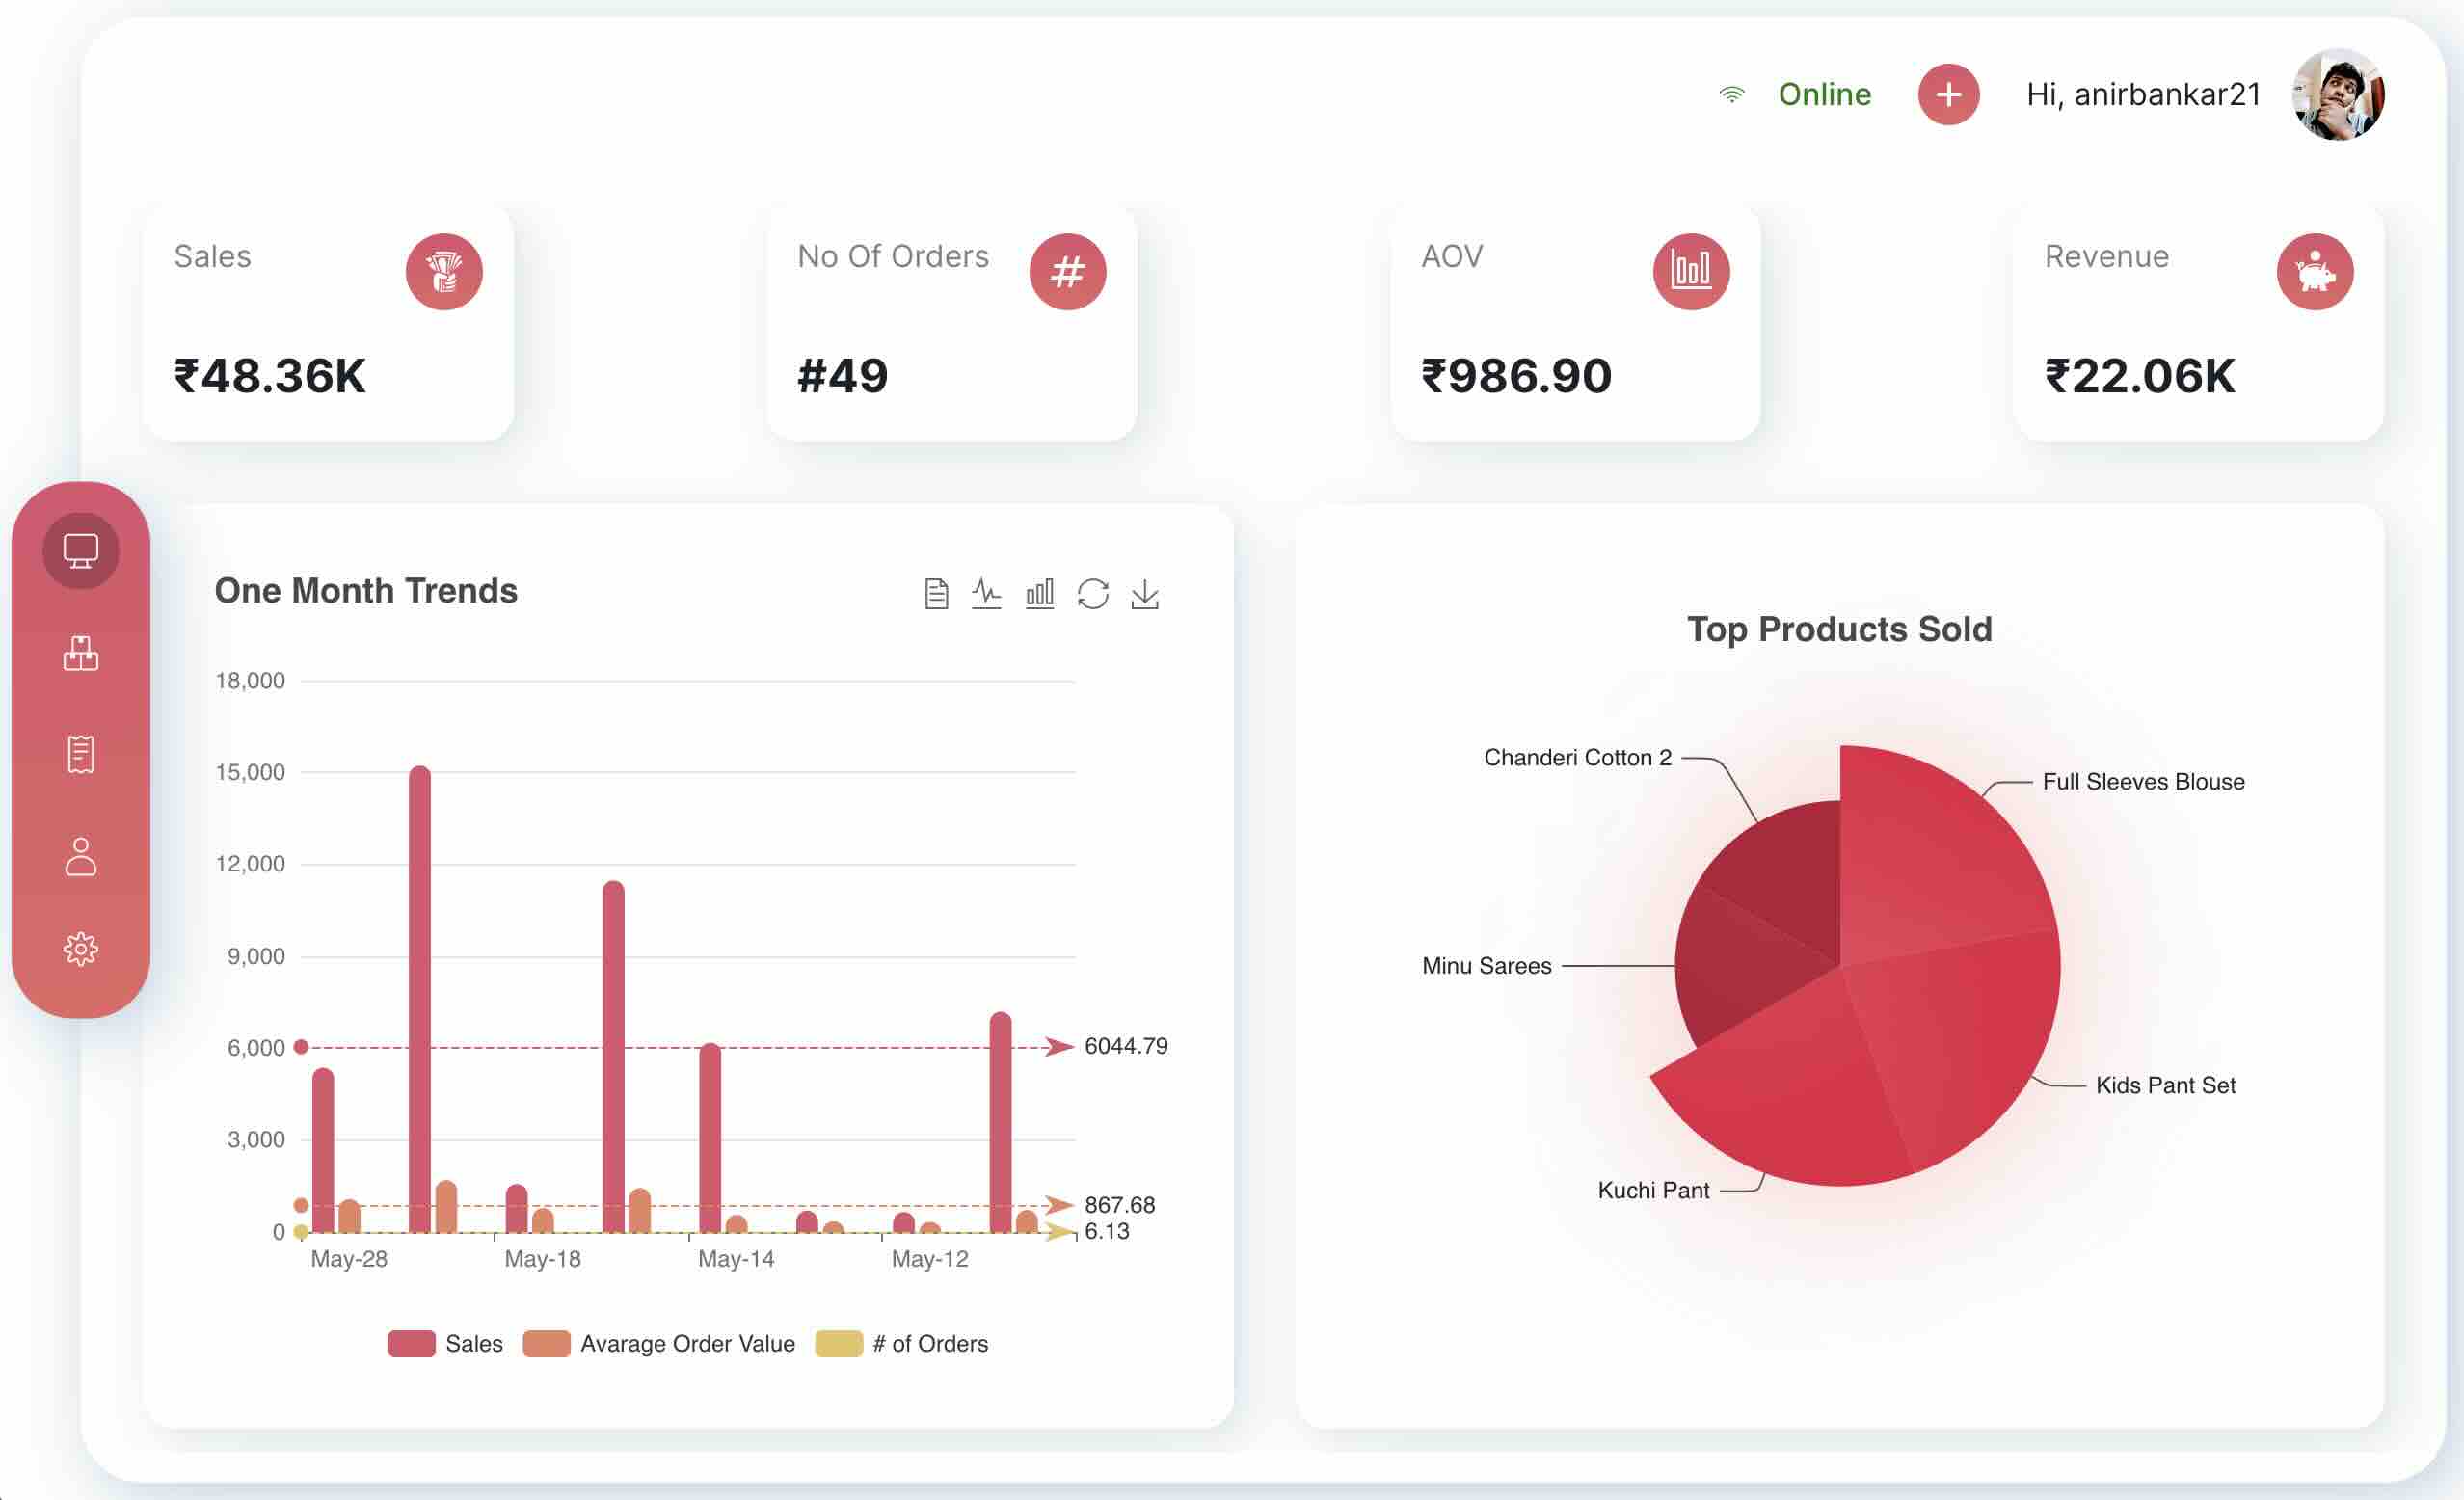Open the user profile avatar
The image size is (2464, 1500).
[x=2338, y=95]
